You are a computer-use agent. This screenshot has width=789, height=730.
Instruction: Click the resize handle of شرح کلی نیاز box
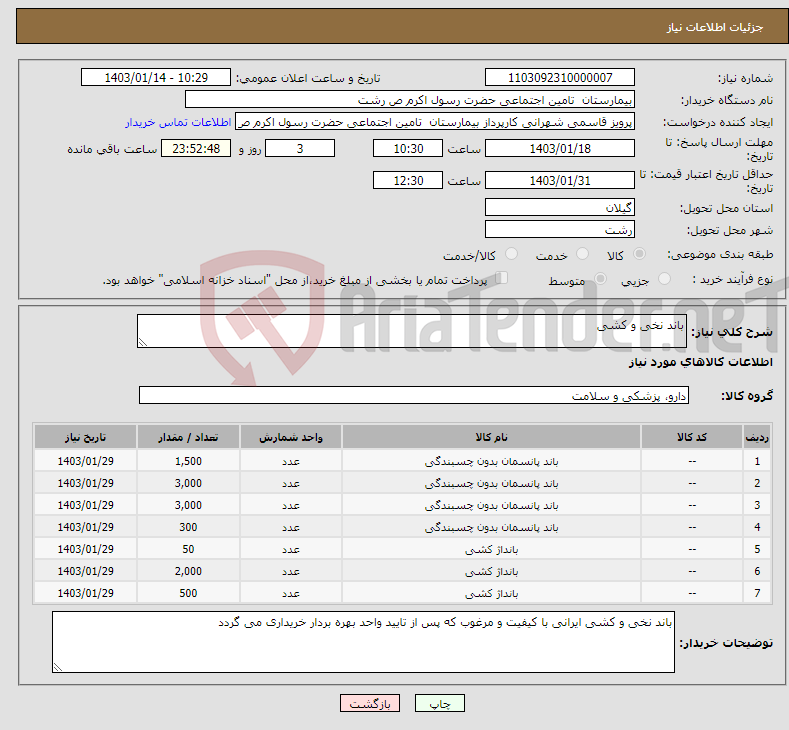[143, 343]
